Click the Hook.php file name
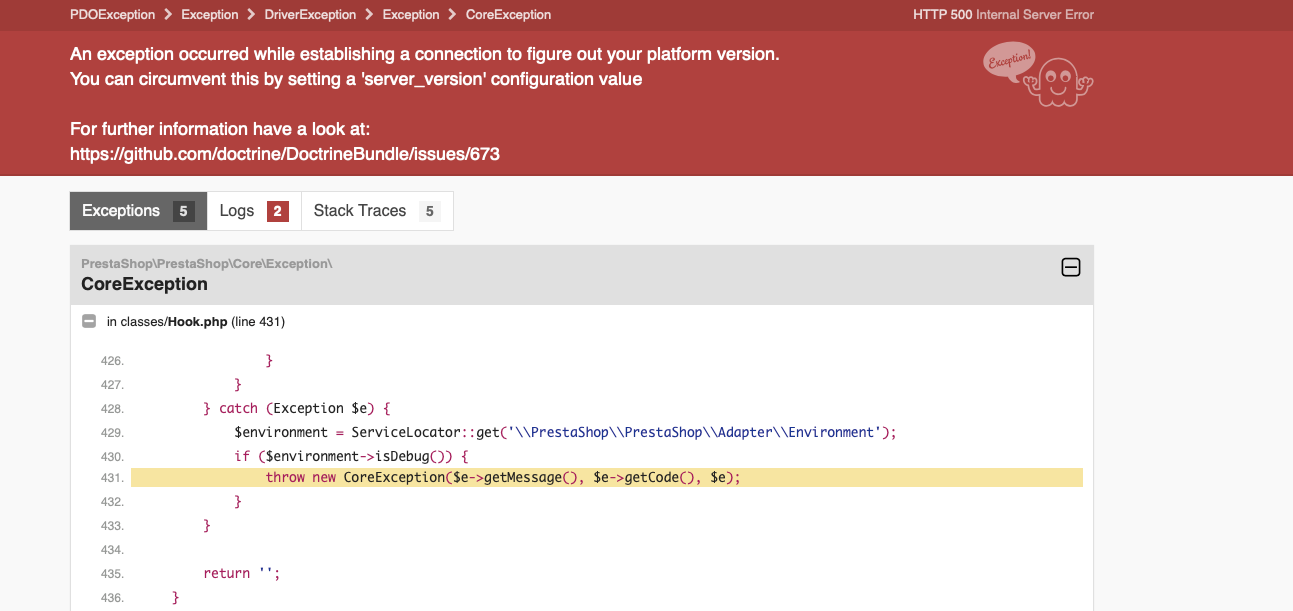Screen dimensions: 1293x611 [x=197, y=322]
